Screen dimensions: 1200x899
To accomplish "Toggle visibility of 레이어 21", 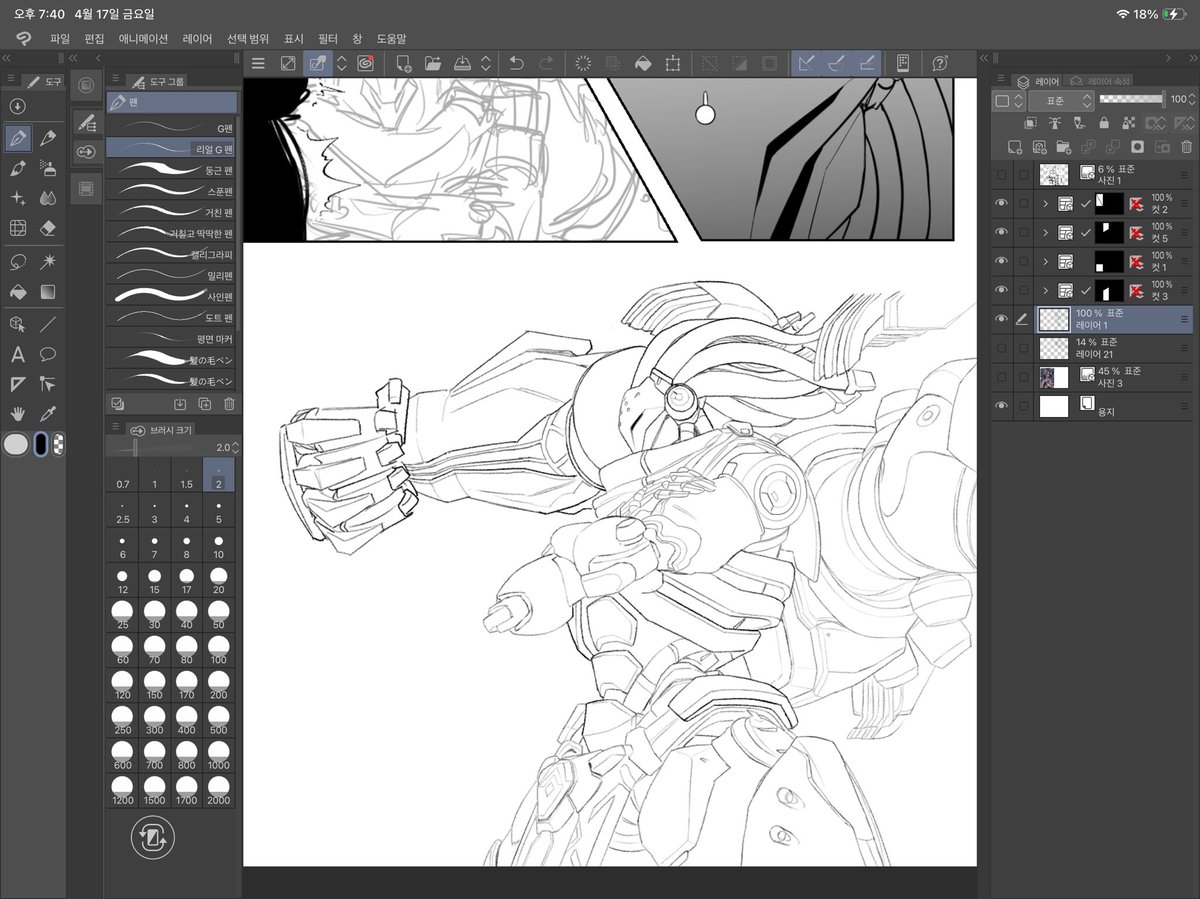I will pos(1001,348).
